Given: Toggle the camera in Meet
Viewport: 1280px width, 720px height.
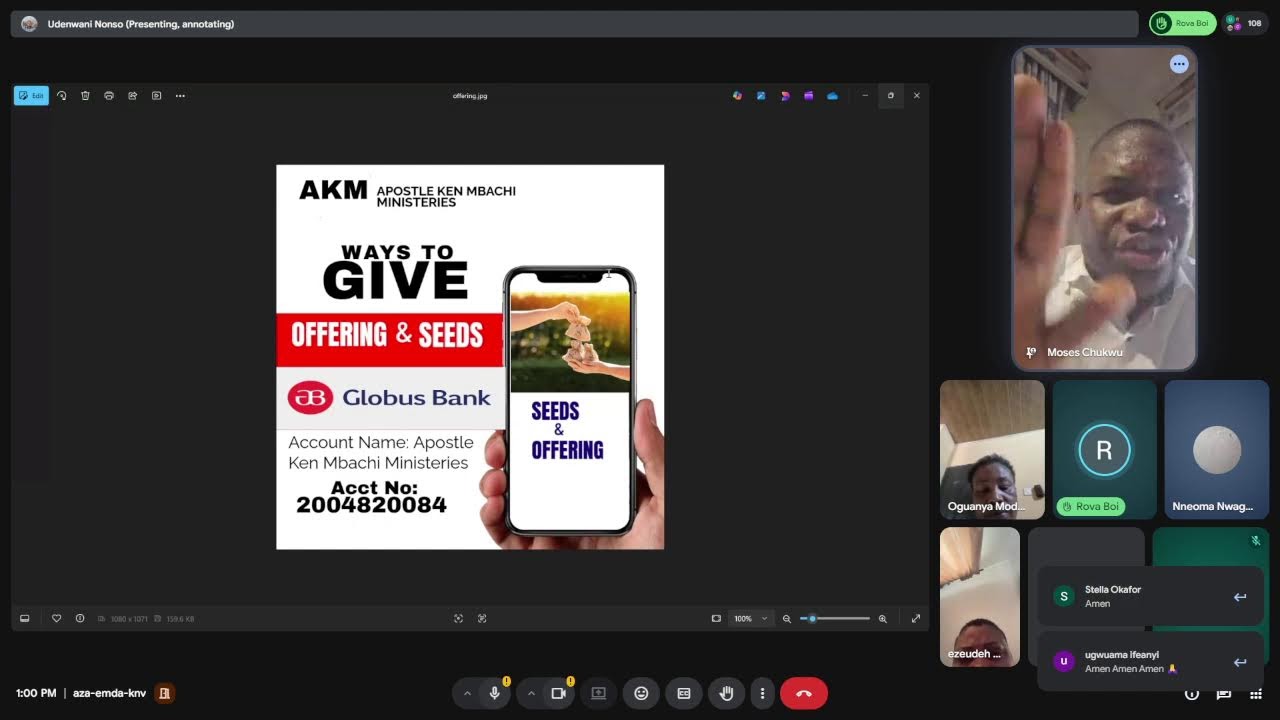Looking at the screenshot, I should point(558,693).
